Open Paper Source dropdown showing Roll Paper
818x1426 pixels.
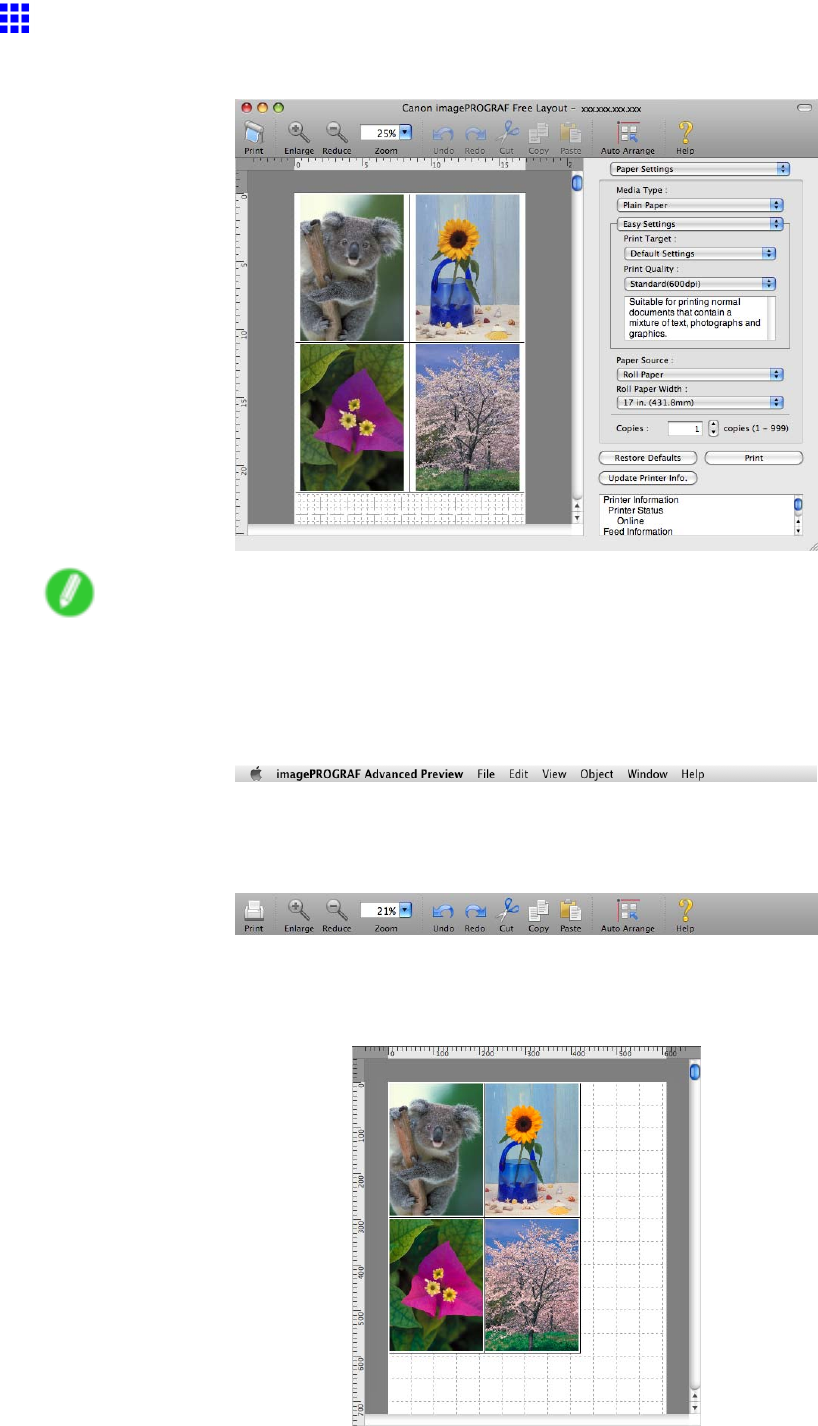pyautogui.click(x=700, y=373)
